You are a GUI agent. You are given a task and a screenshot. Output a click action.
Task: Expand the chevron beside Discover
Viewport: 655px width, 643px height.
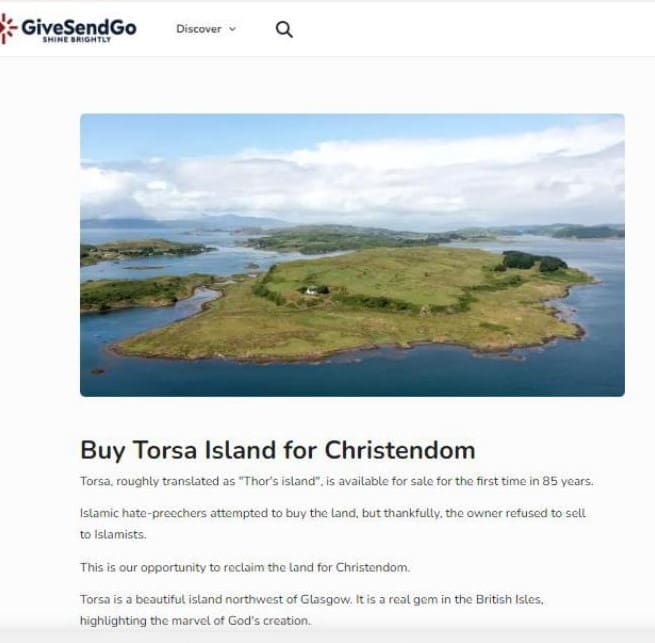coord(233,29)
